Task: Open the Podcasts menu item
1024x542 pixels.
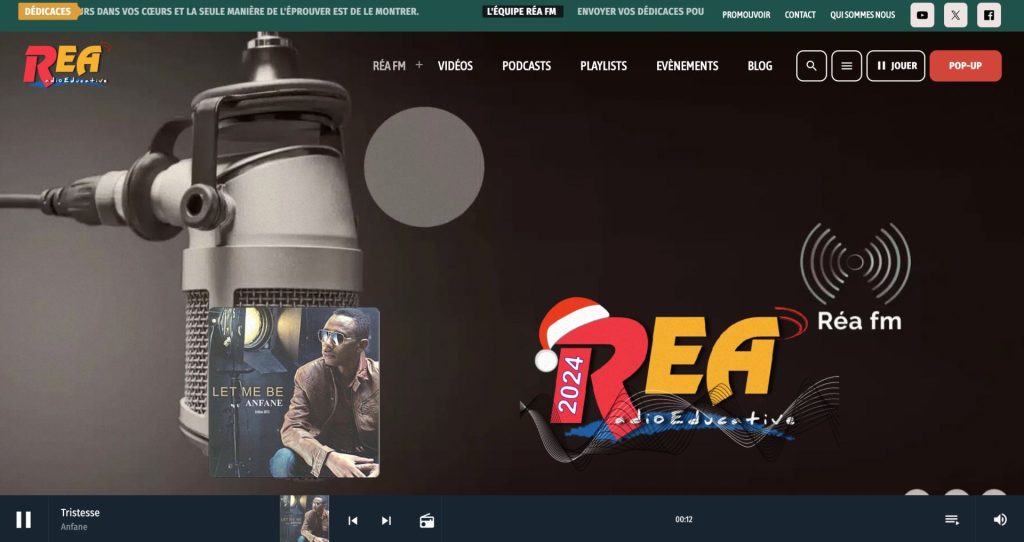Action: pyautogui.click(x=526, y=66)
